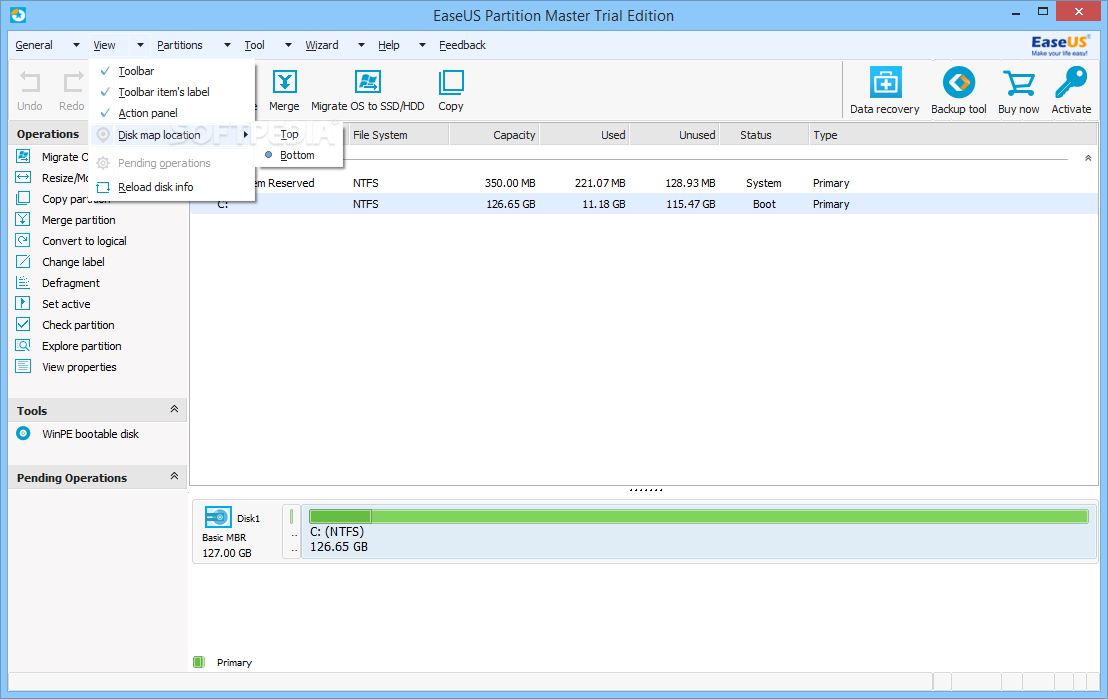Select Bottom for disk map location
1108x699 pixels.
click(x=299, y=155)
